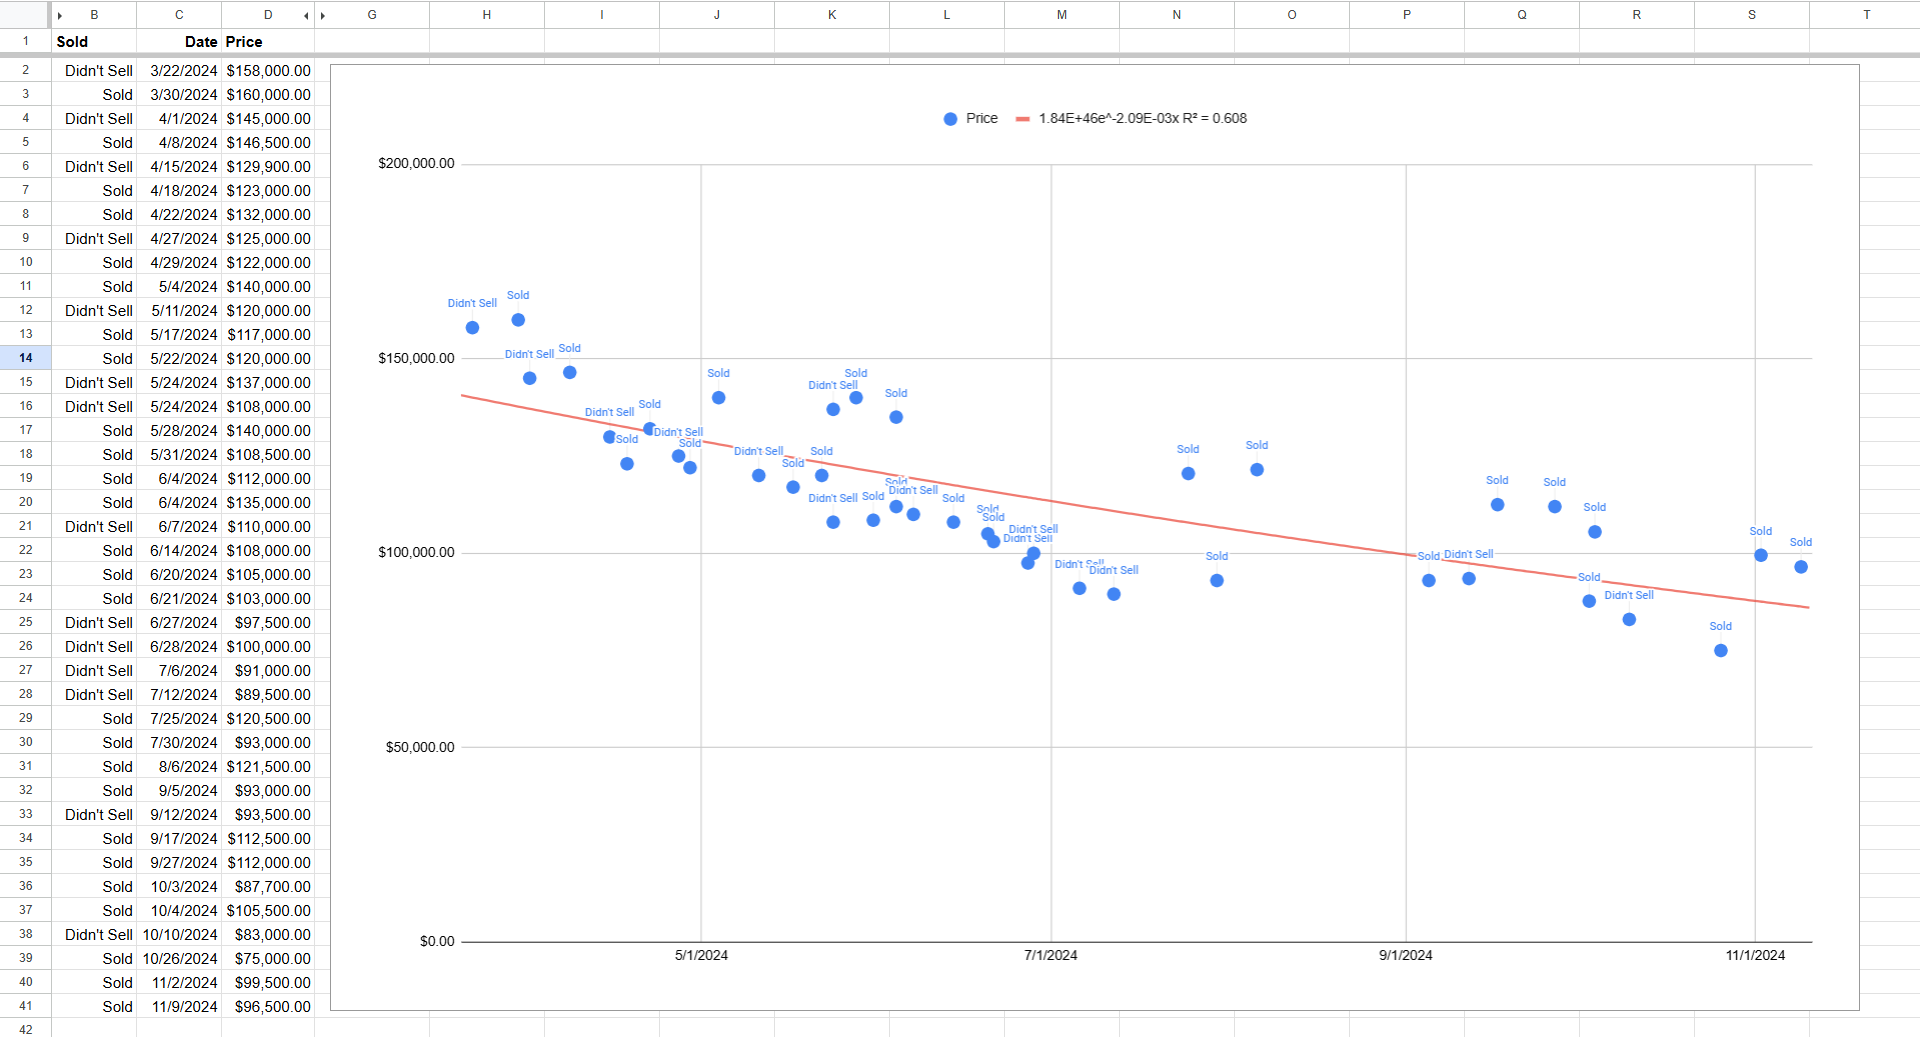Click unhide arrow on left edge of column G

323,16
